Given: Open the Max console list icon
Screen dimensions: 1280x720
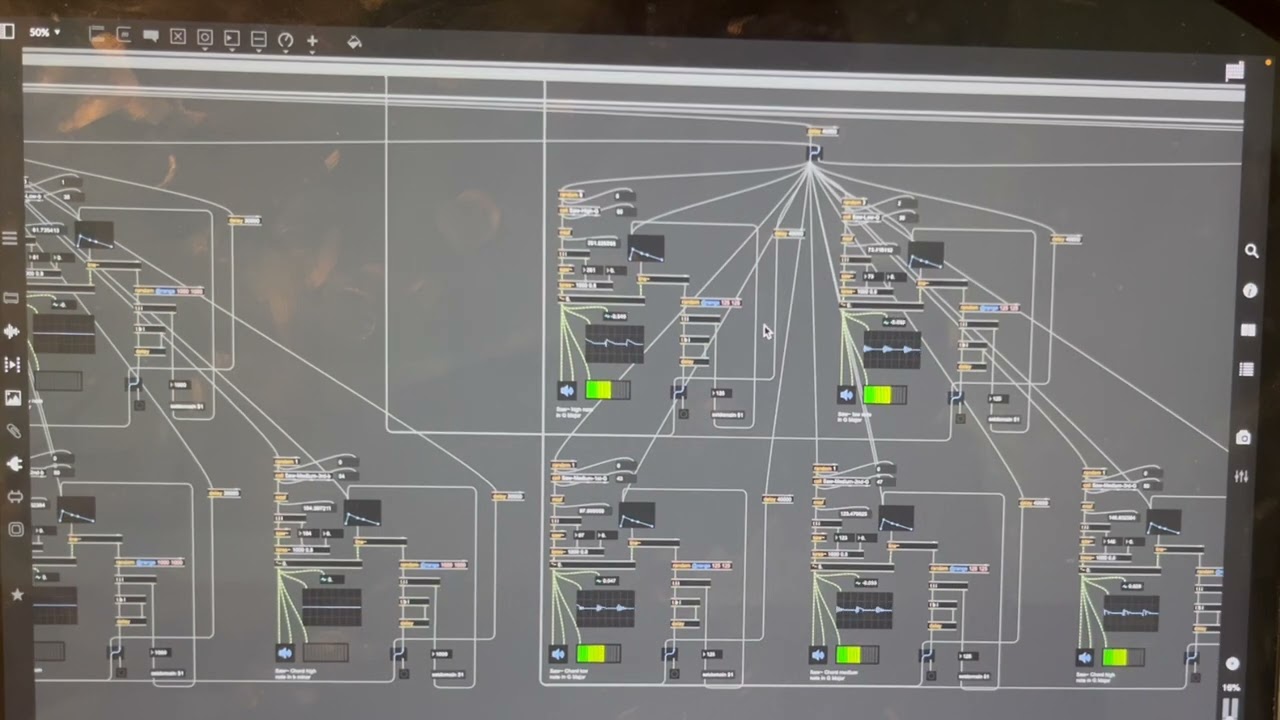Looking at the screenshot, I should coord(1246,370).
